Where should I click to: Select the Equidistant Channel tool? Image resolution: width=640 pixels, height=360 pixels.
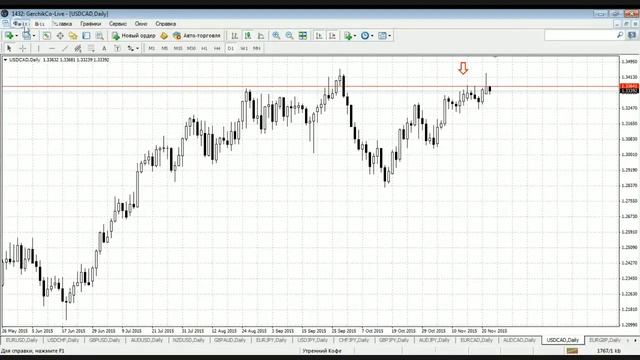(x=78, y=48)
